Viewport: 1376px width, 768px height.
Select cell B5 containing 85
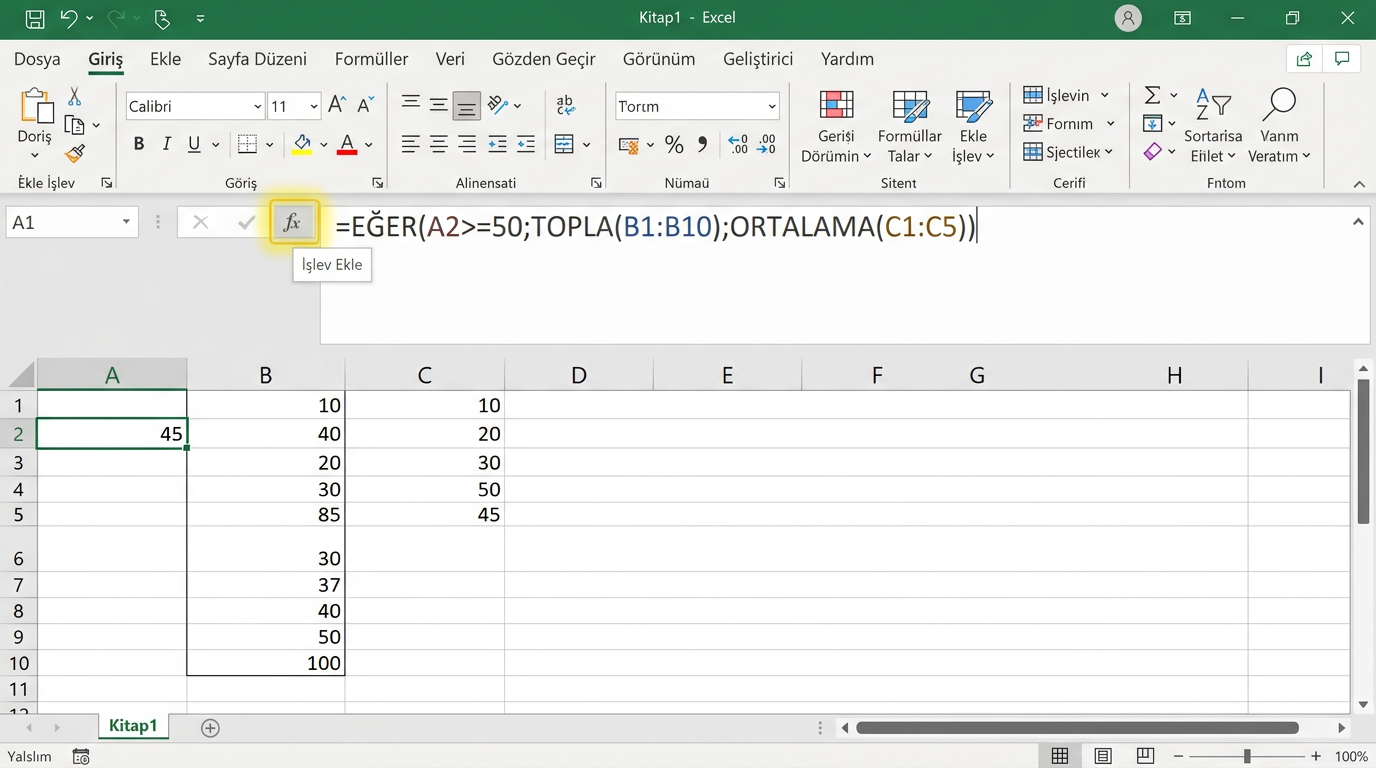coord(266,515)
